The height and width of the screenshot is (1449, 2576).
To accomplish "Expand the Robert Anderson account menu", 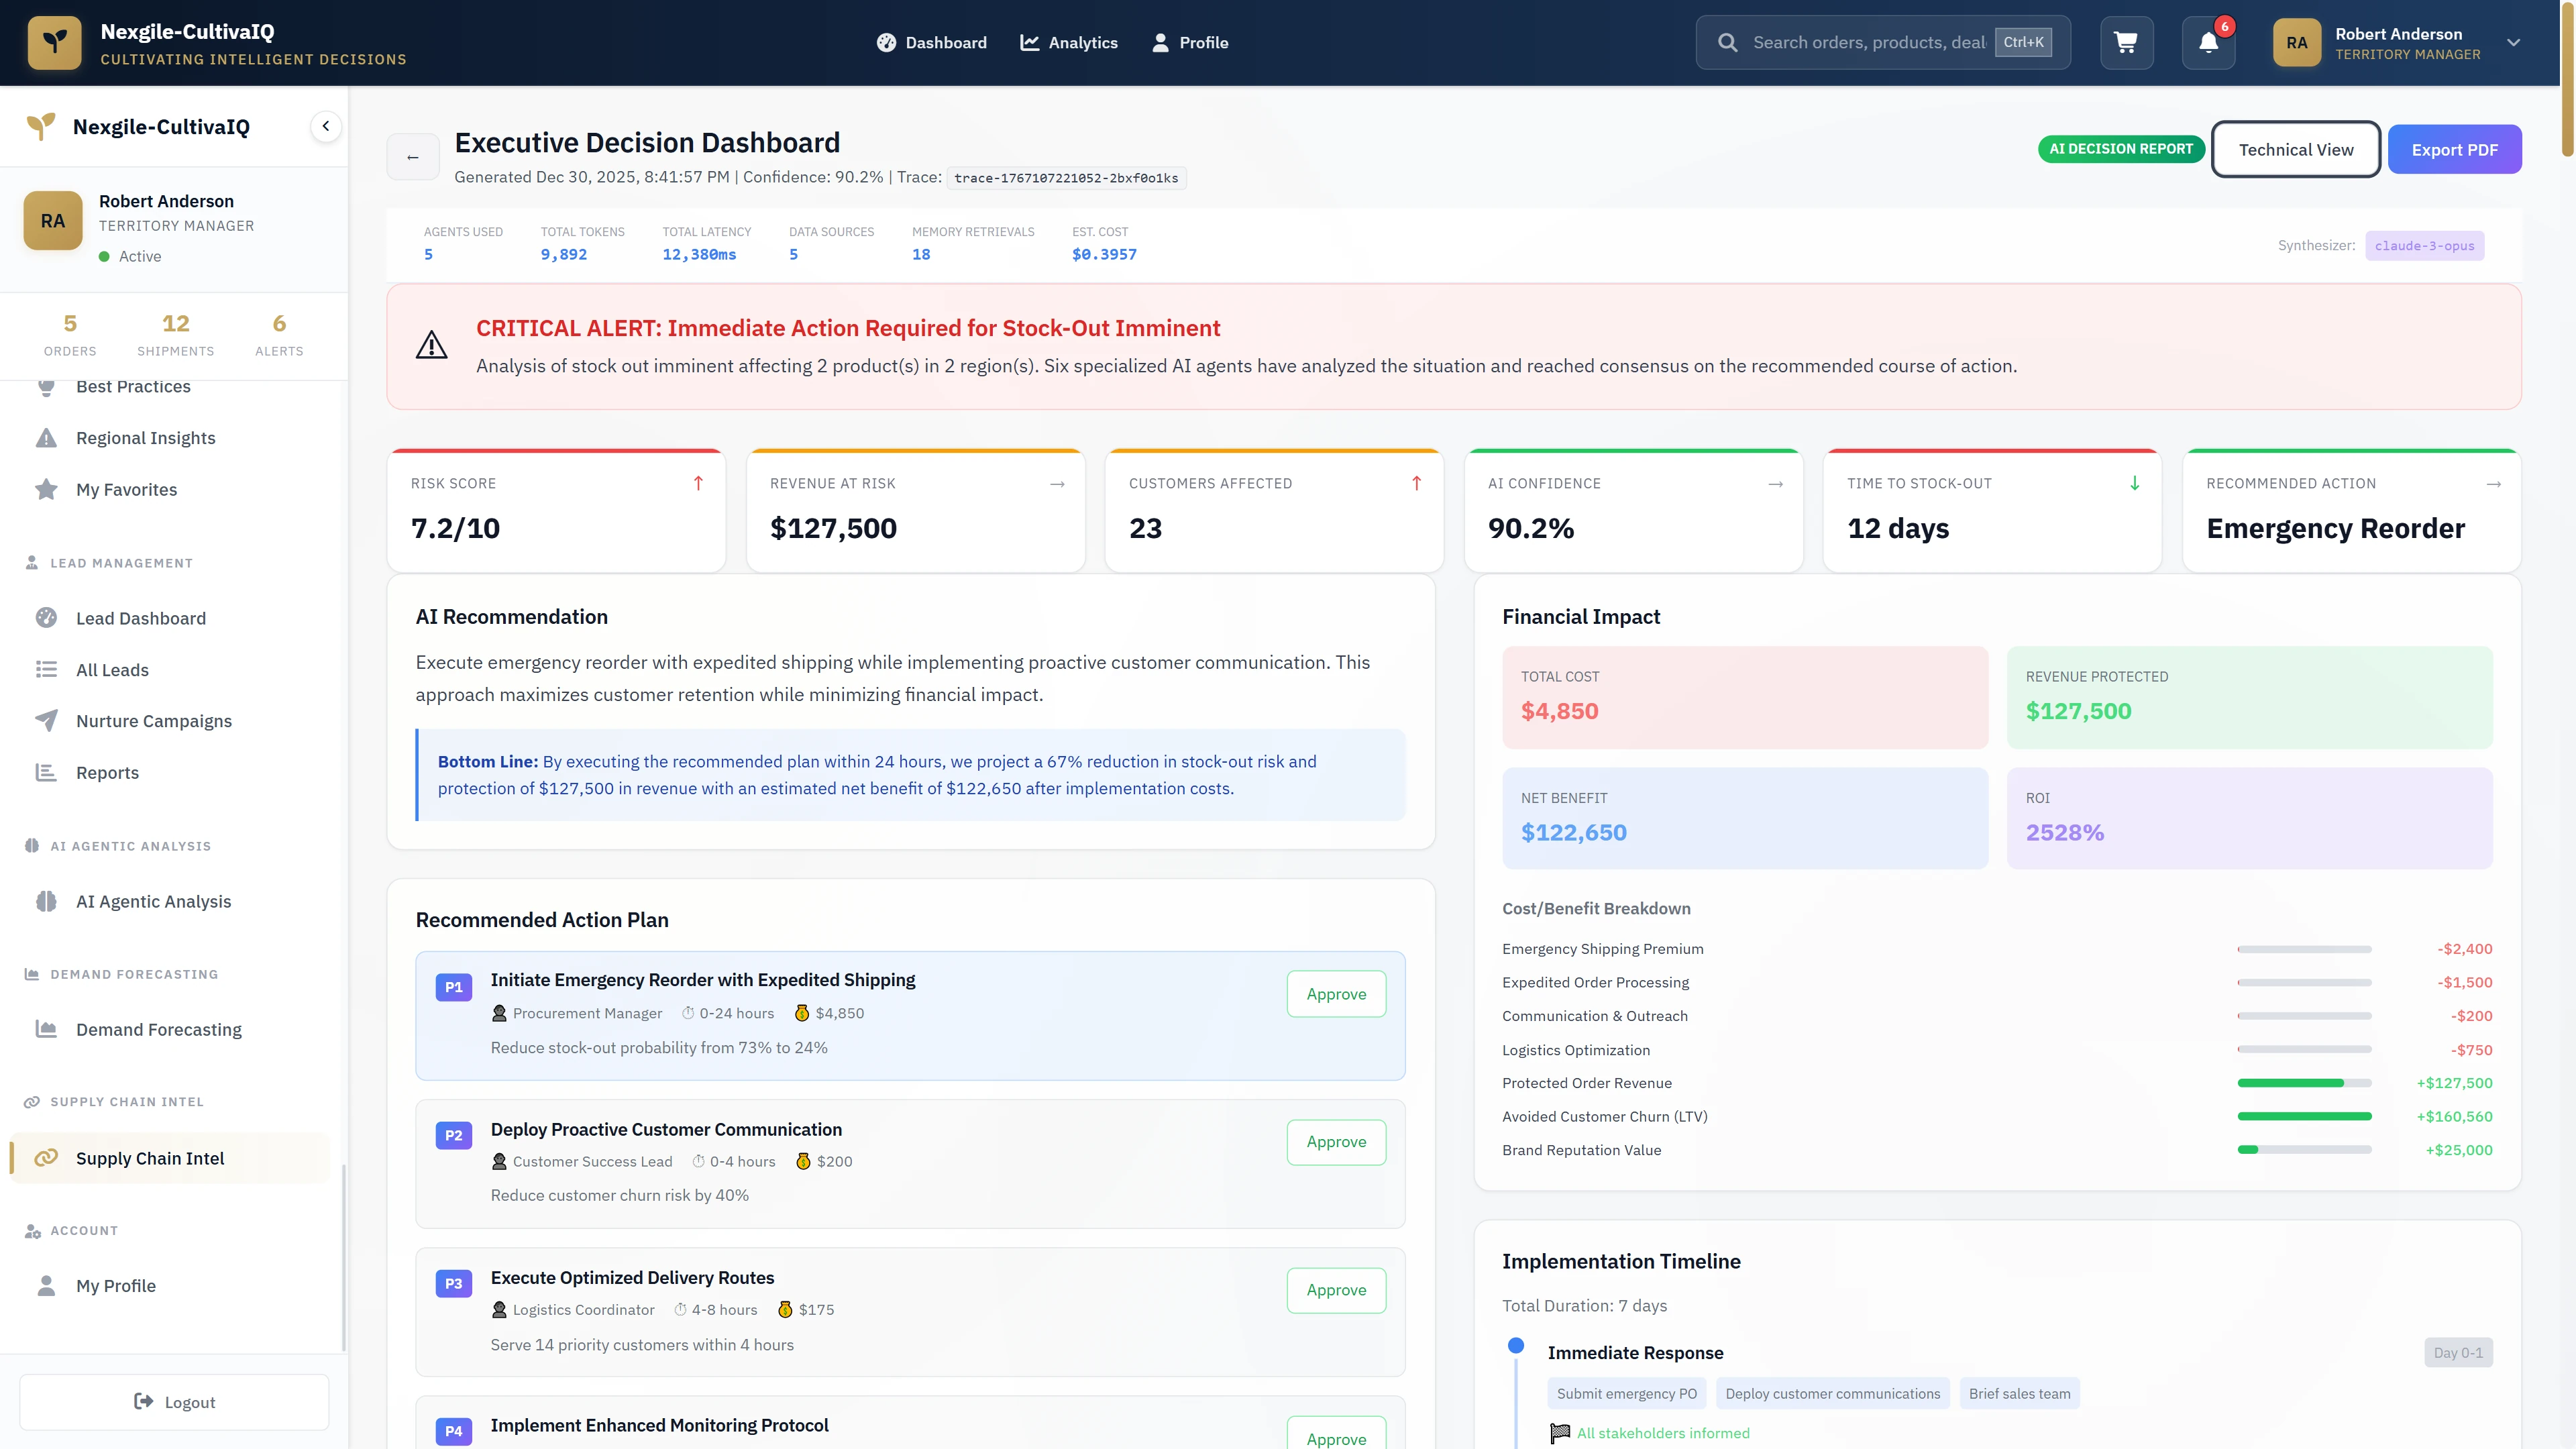I will point(2513,42).
